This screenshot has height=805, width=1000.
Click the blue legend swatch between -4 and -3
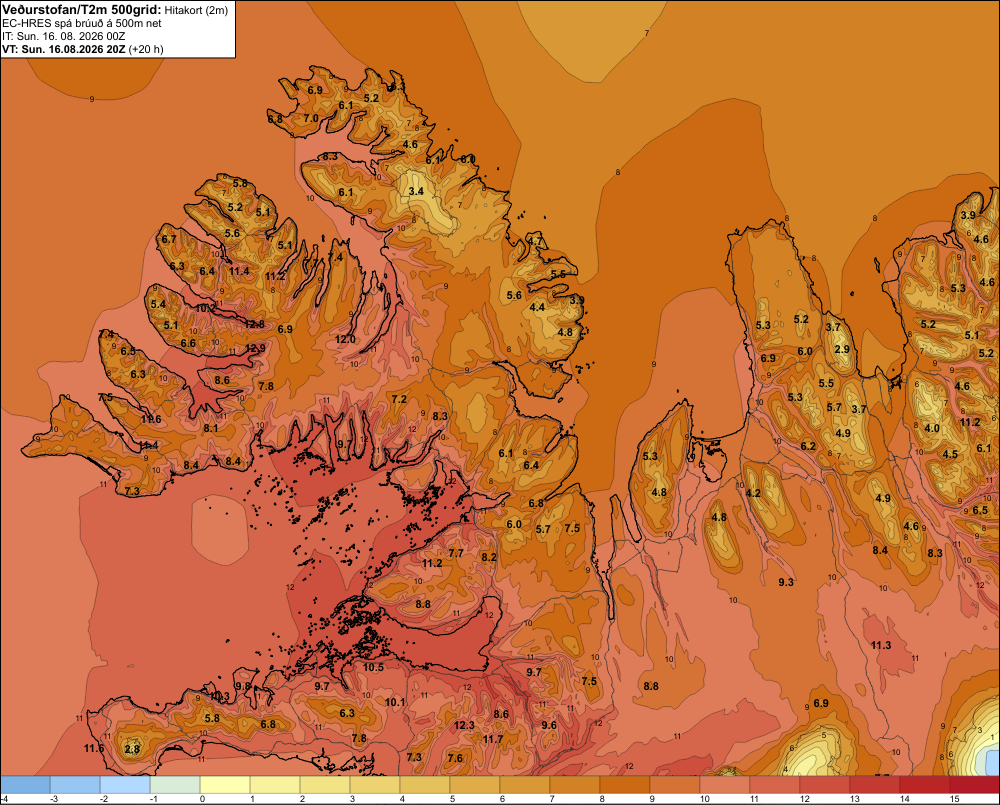click(26, 785)
